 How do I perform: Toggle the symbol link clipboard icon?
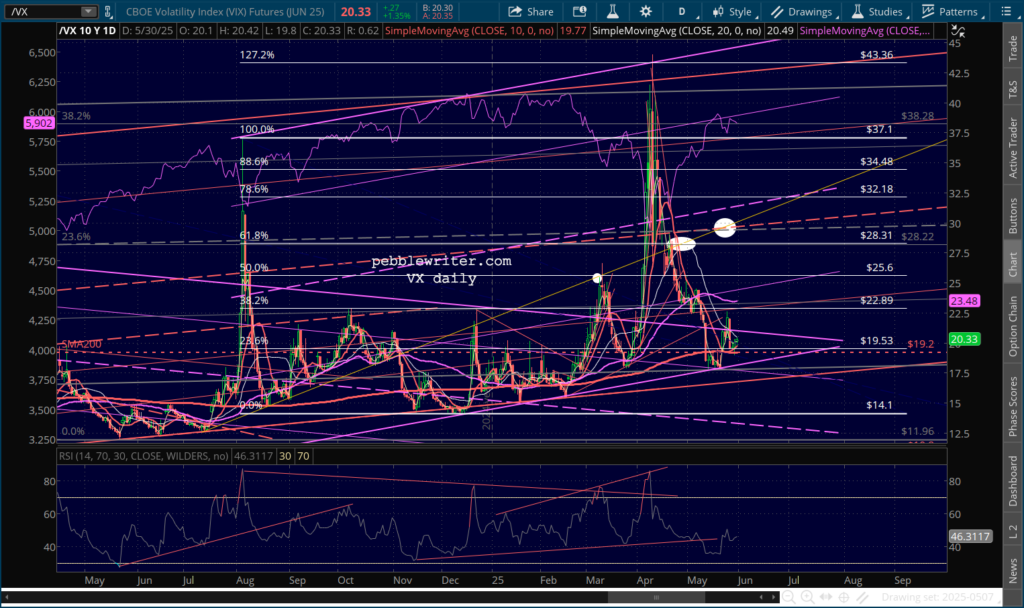(x=108, y=11)
